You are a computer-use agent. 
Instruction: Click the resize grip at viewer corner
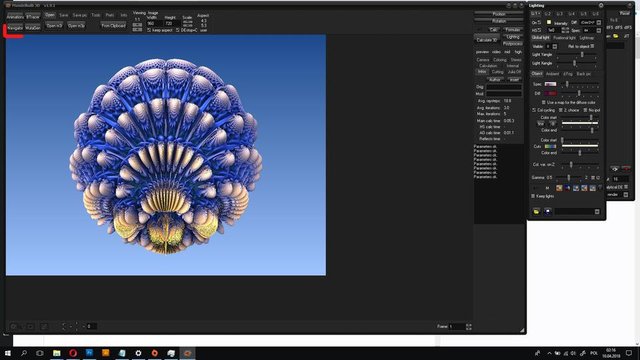(x=522, y=330)
